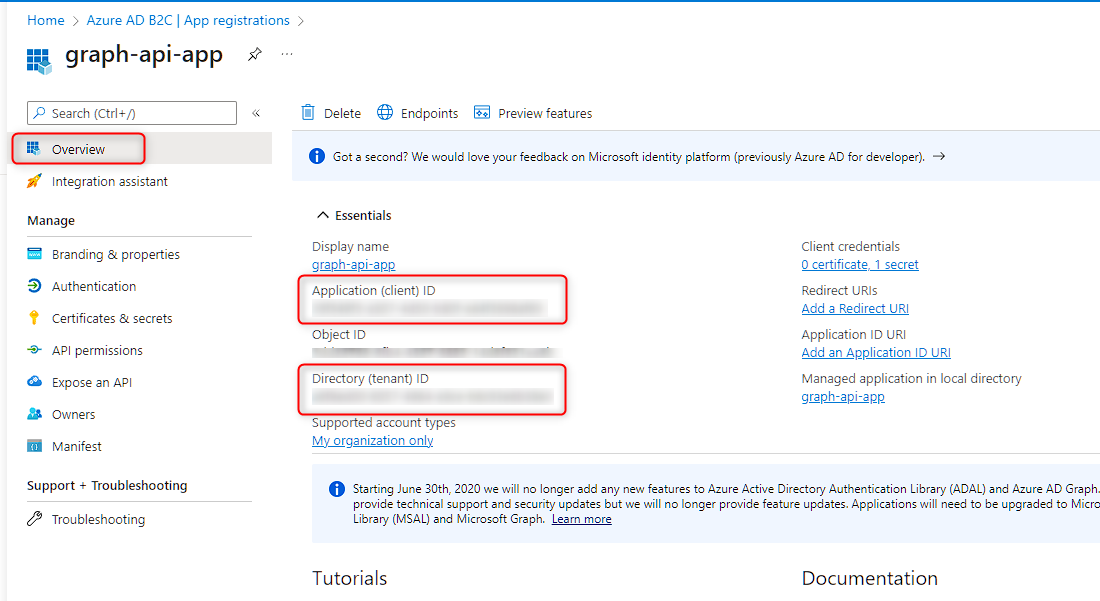This screenshot has height=601, width=1100.
Task: Click the Integration assistant rocket icon
Action: tap(34, 181)
